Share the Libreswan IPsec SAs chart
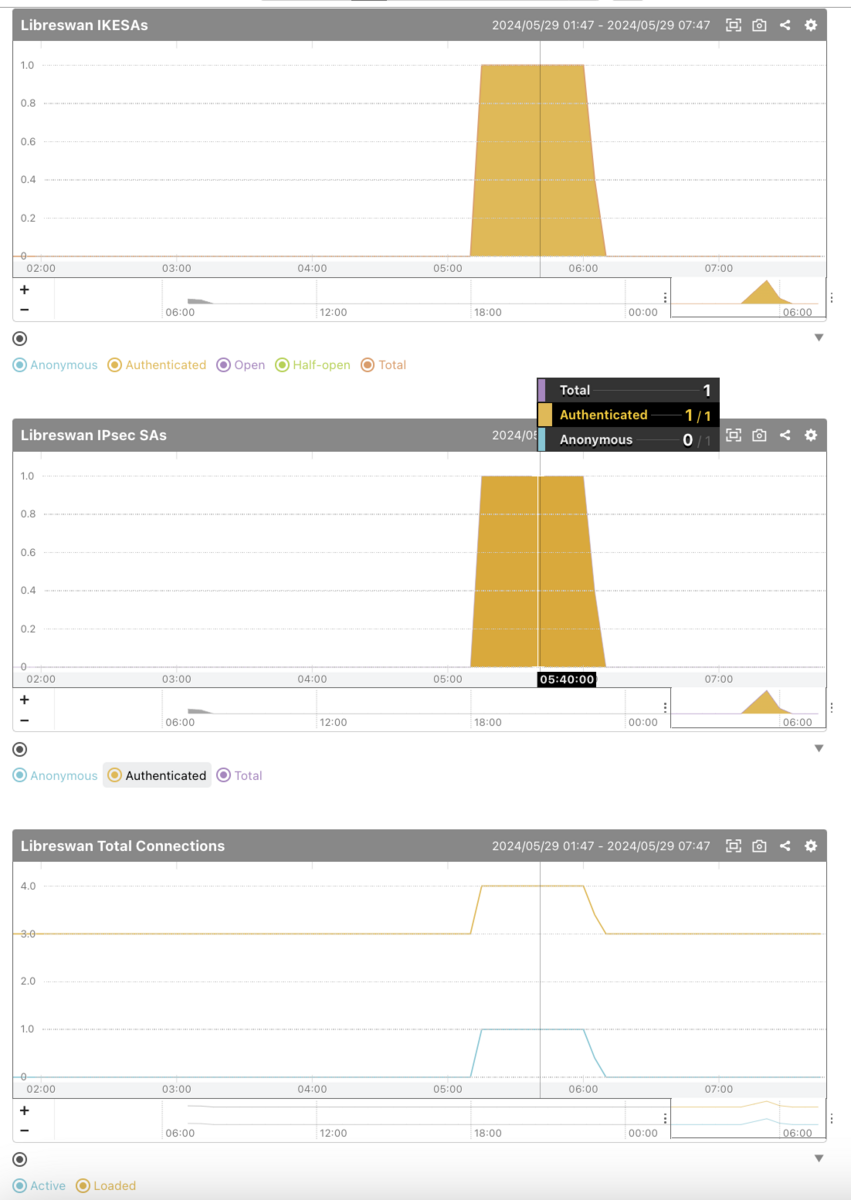Viewport: 851px width, 1200px height. (785, 435)
